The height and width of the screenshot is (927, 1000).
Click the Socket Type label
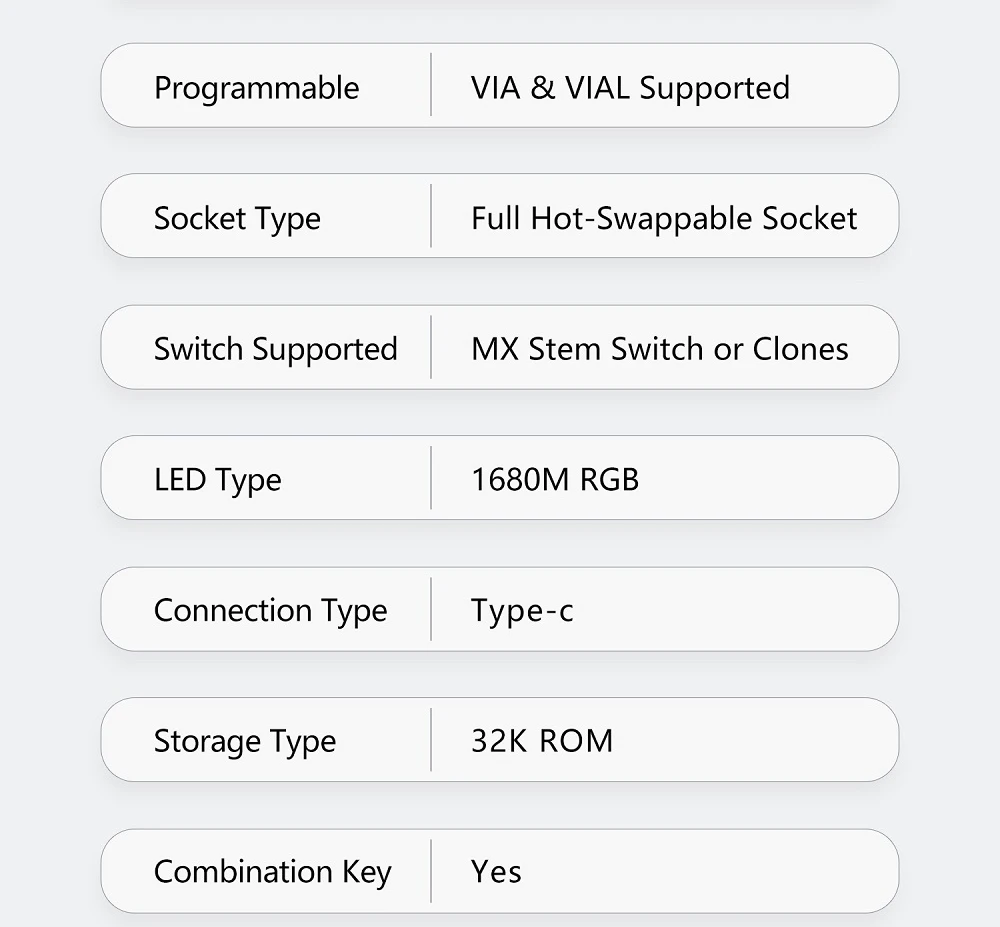coord(237,219)
